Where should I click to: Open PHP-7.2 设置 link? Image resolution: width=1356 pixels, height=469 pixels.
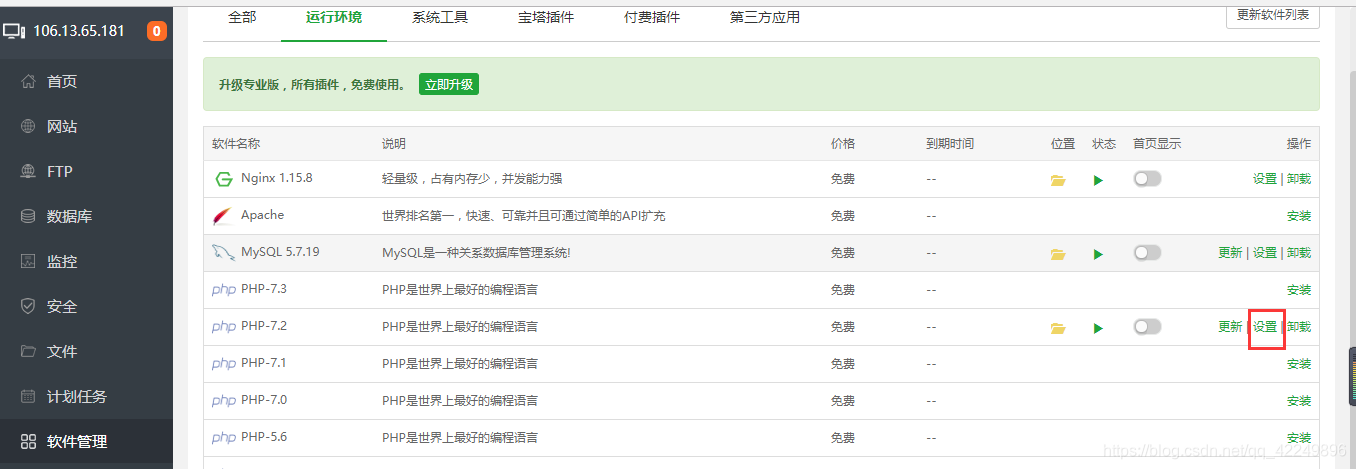tap(1264, 327)
